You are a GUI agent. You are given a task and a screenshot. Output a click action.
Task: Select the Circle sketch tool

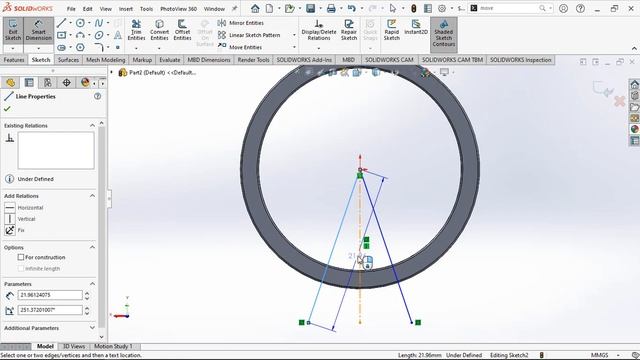(x=80, y=23)
